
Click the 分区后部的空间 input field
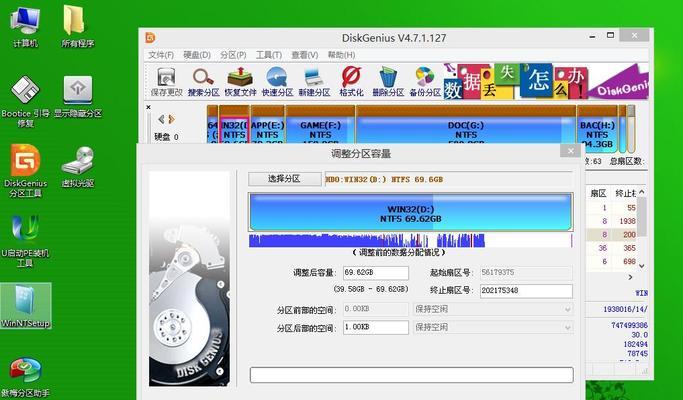[x=375, y=327]
